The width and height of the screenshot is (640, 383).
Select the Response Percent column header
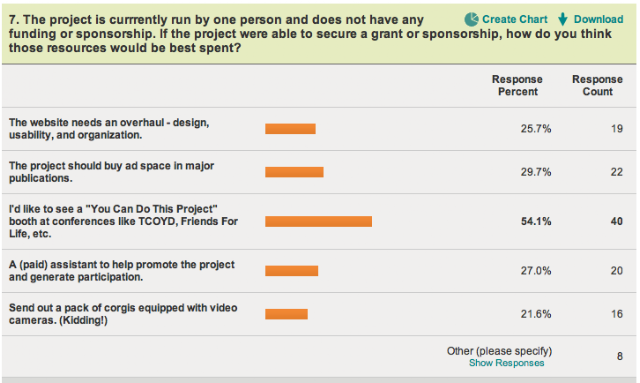pyautogui.click(x=517, y=85)
